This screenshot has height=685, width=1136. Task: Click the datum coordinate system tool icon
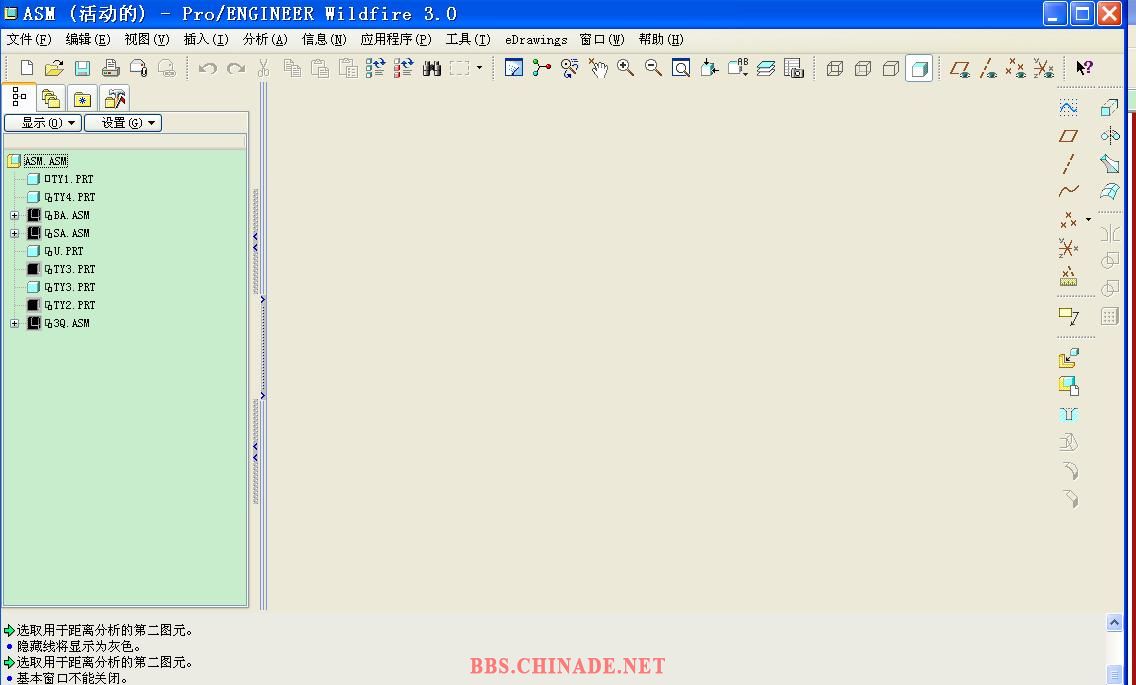(x=1069, y=248)
